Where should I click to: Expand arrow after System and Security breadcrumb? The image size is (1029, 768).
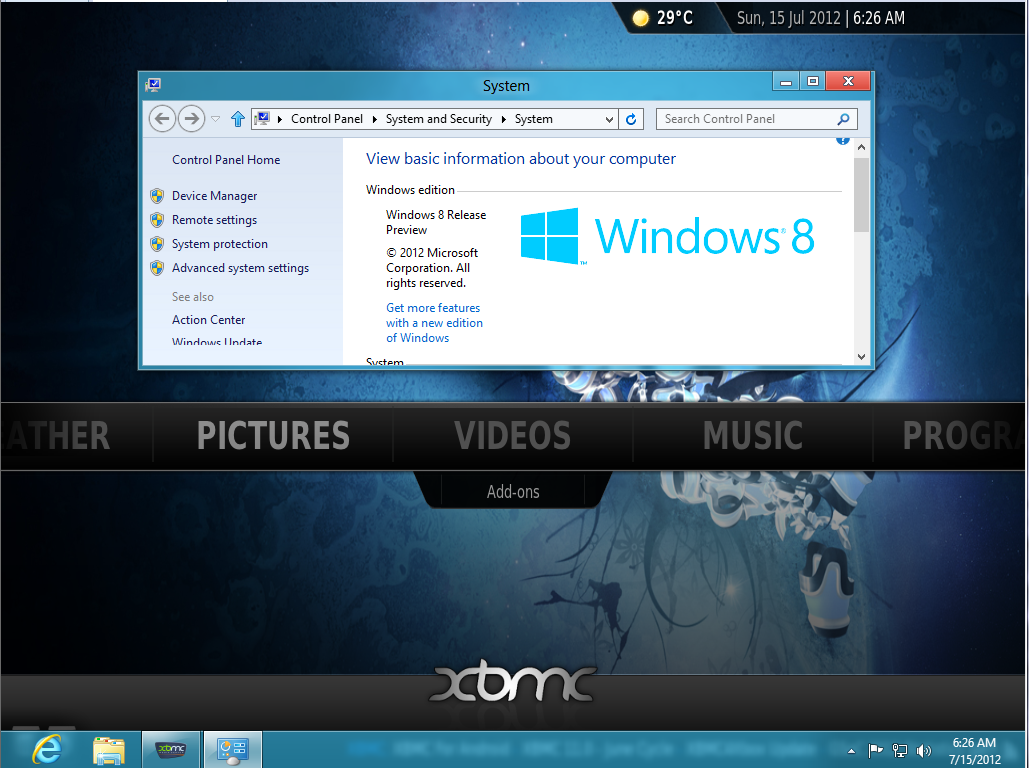[503, 119]
